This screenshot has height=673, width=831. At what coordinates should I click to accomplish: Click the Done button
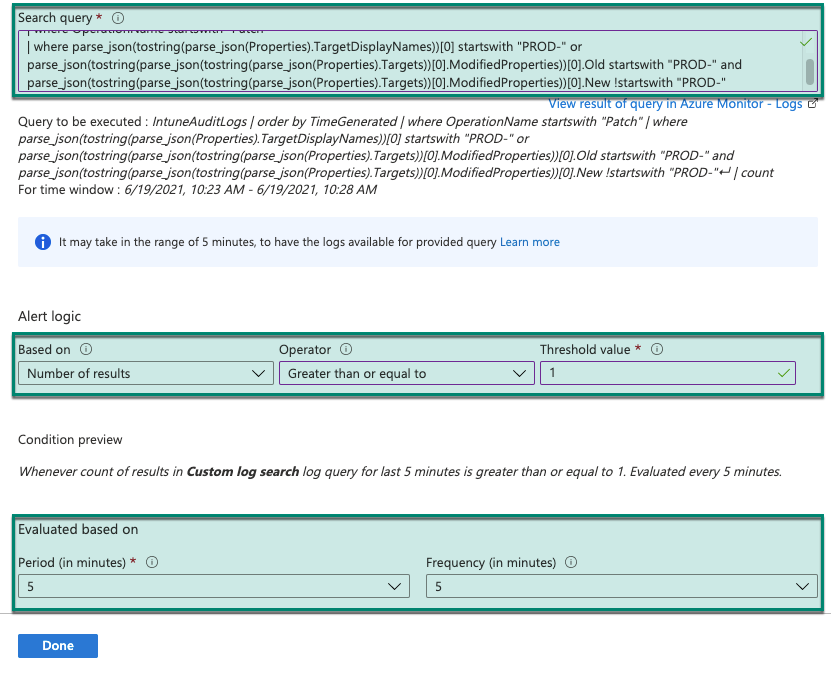pyautogui.click(x=58, y=645)
